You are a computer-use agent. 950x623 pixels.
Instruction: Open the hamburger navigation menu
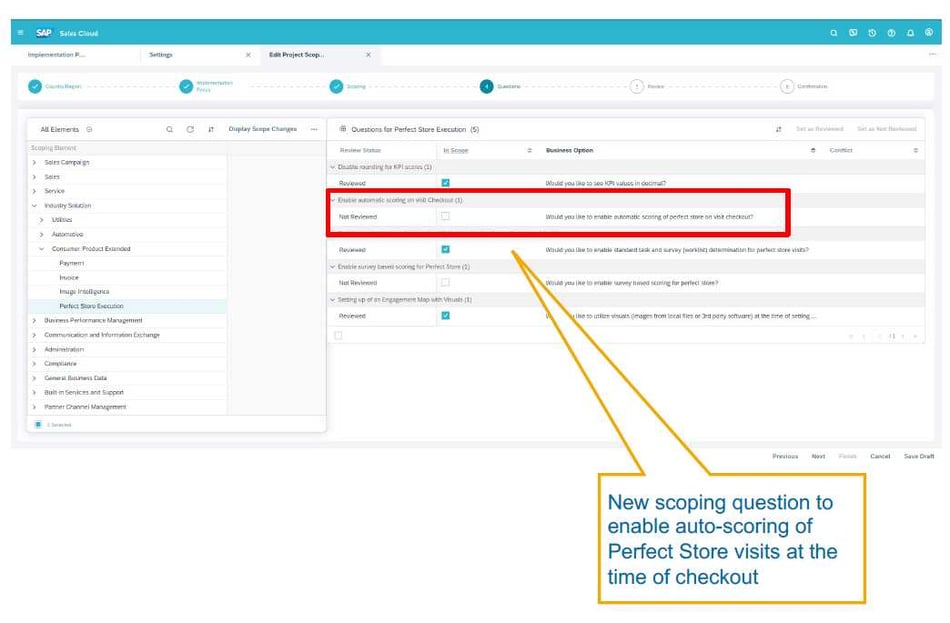[x=21, y=33]
